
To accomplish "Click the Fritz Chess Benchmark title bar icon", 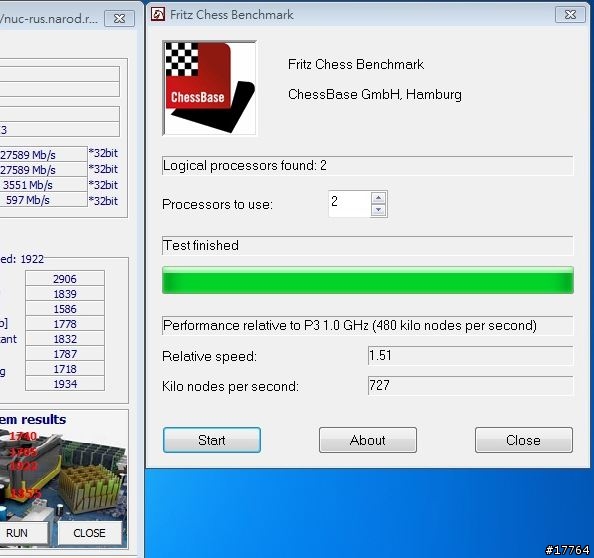I will pos(158,14).
